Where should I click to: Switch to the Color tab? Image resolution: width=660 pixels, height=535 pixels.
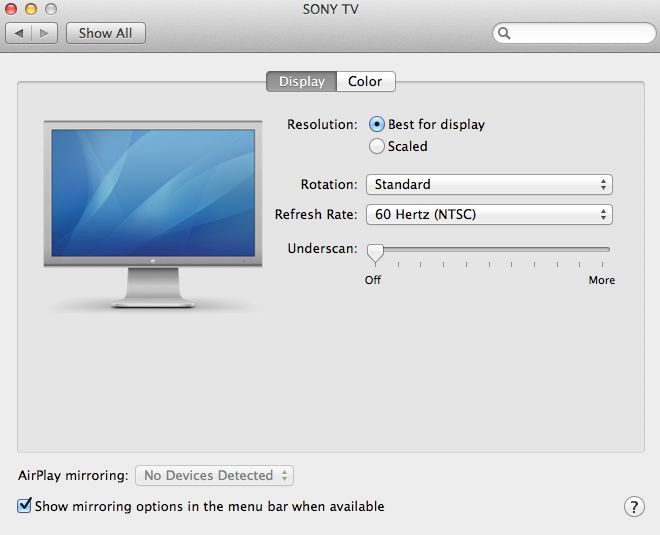pyautogui.click(x=366, y=81)
